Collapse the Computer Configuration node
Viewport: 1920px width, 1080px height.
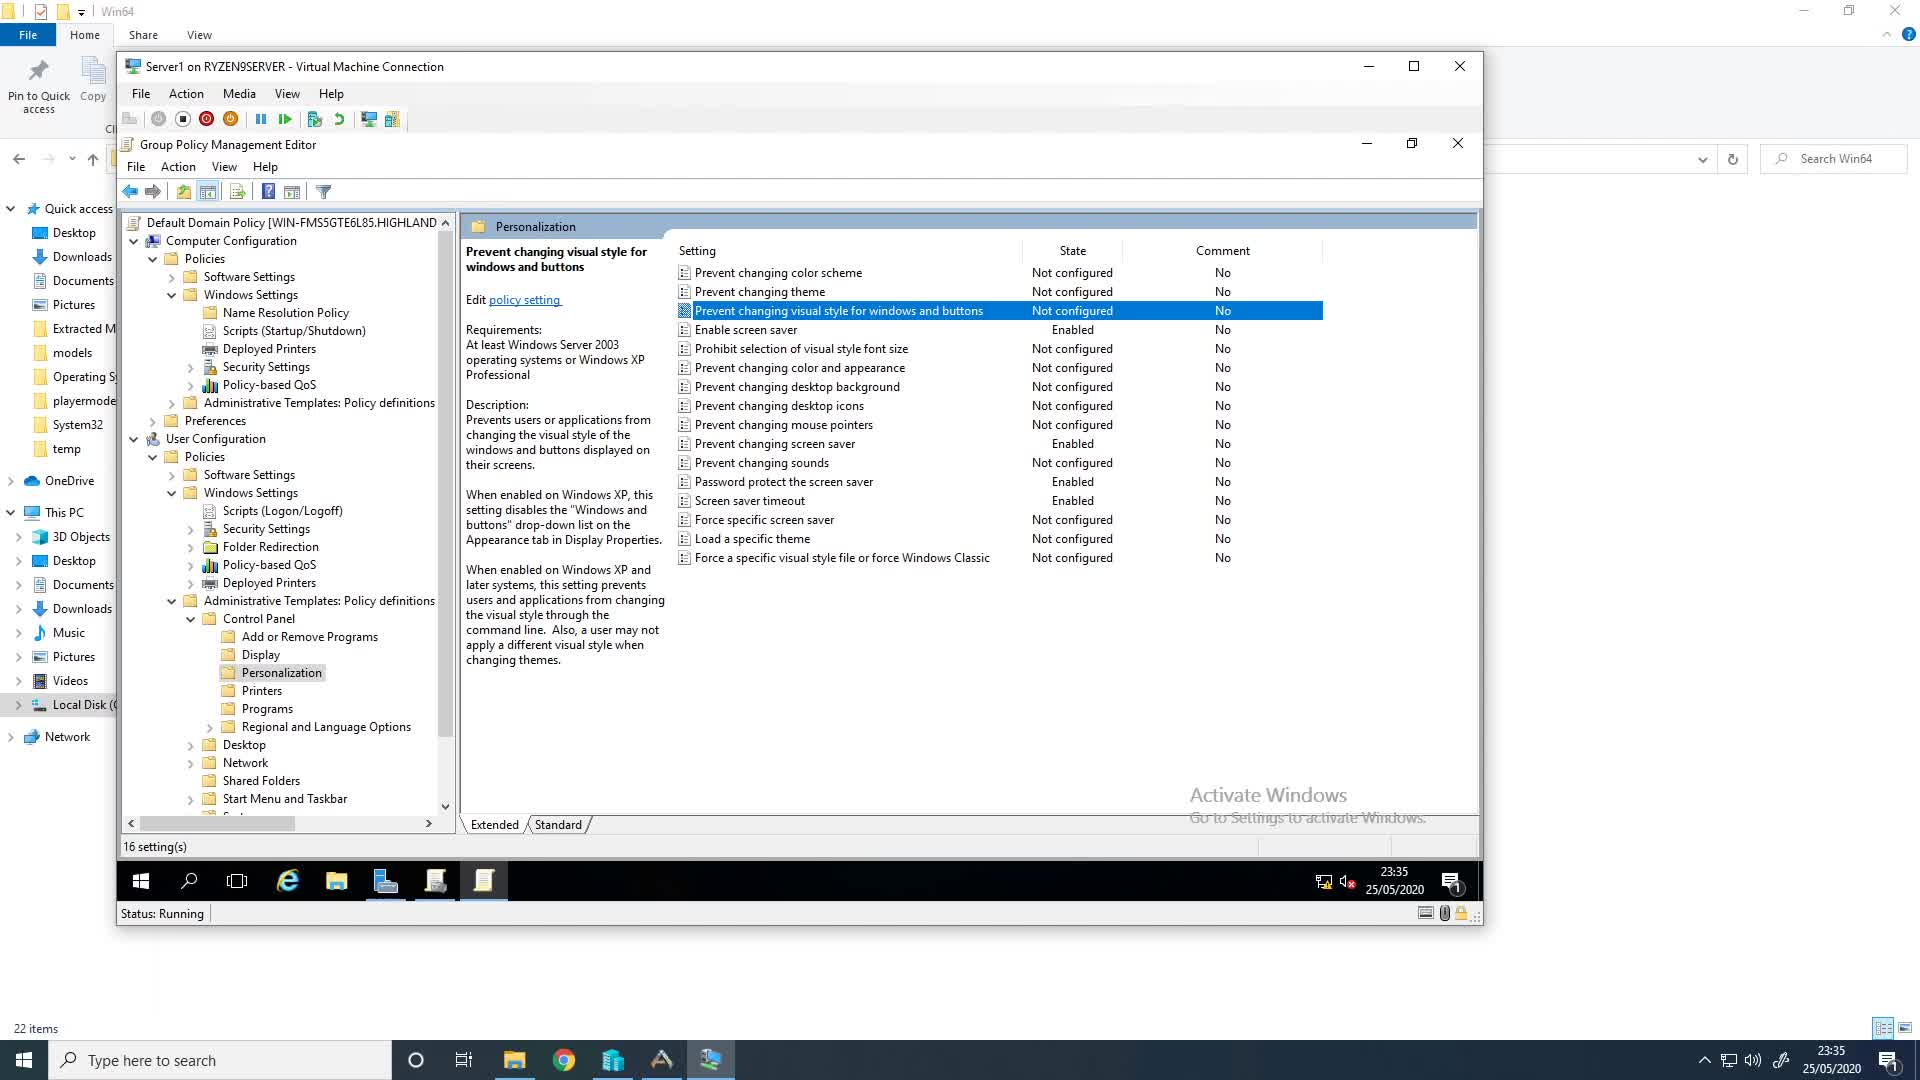(134, 241)
